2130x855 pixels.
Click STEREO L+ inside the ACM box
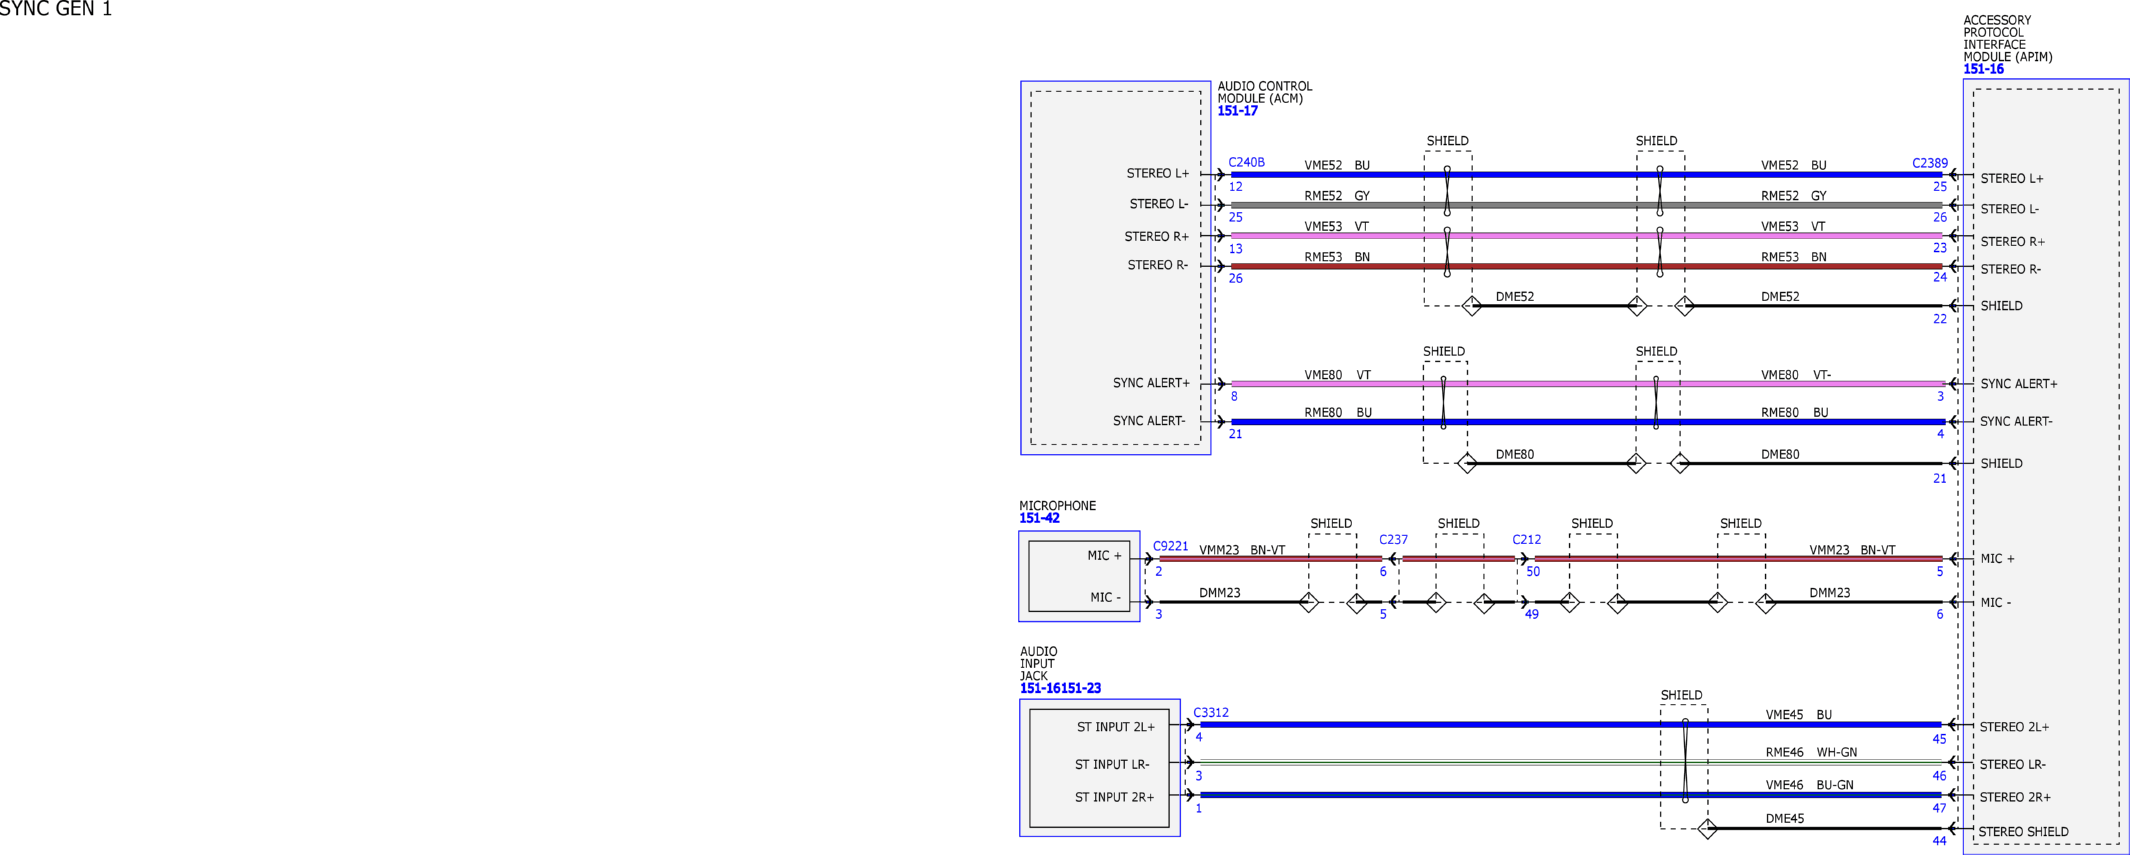click(1158, 173)
